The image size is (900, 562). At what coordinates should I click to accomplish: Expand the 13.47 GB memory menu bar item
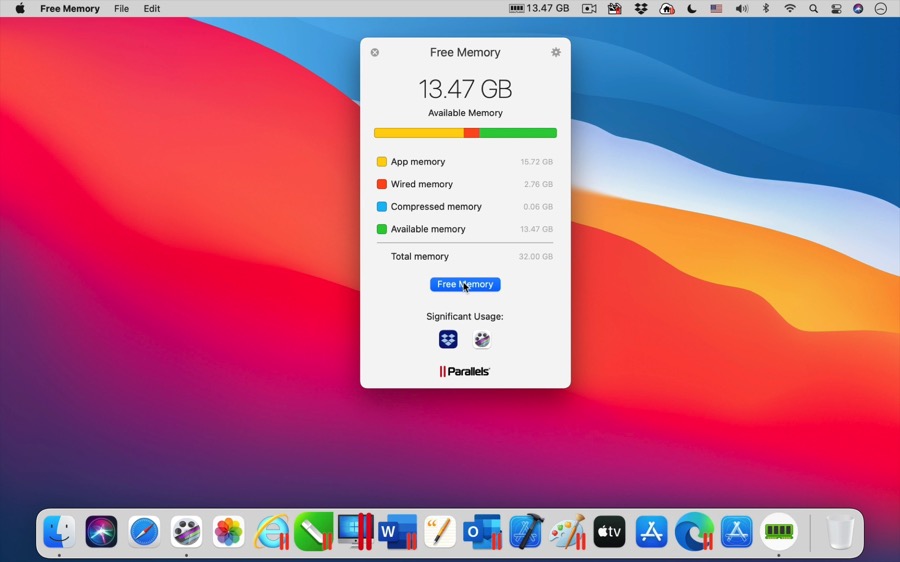pos(539,9)
